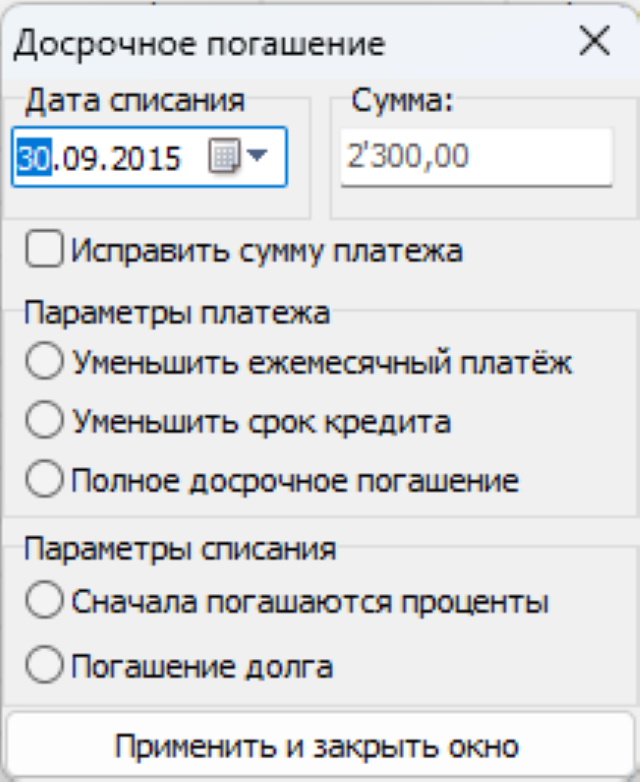The width and height of the screenshot is (640, 782).
Task: Tick the square box beside Исправить сумму платежа
Action: pyautogui.click(x=44, y=248)
